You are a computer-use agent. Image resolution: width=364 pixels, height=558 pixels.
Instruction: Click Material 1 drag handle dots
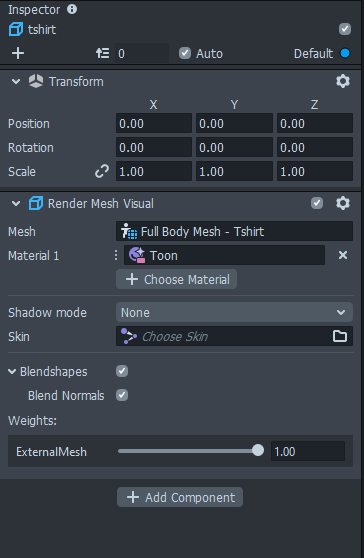pyautogui.click(x=116, y=255)
